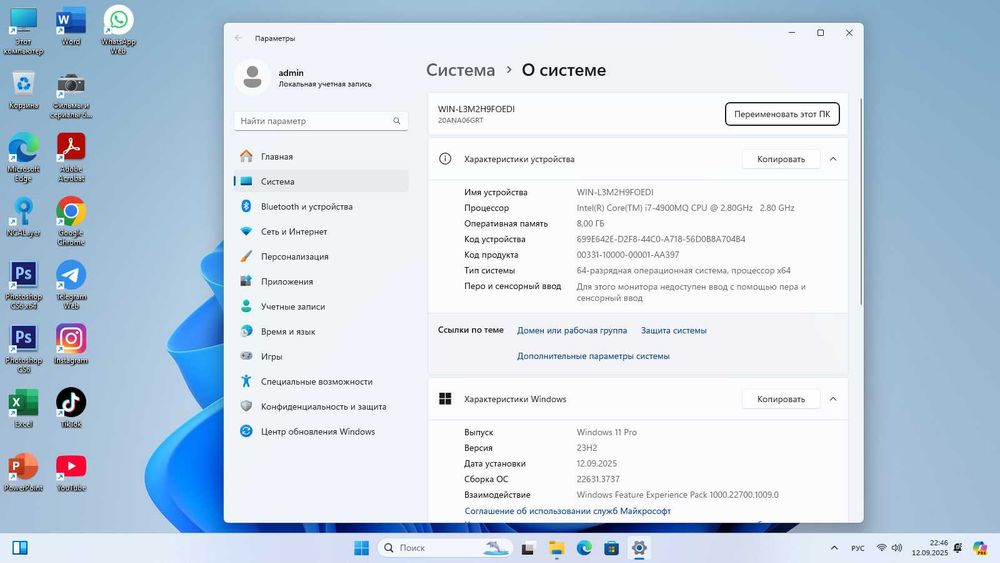
Task: Select Система in Settings sidebar
Action: [x=321, y=181]
